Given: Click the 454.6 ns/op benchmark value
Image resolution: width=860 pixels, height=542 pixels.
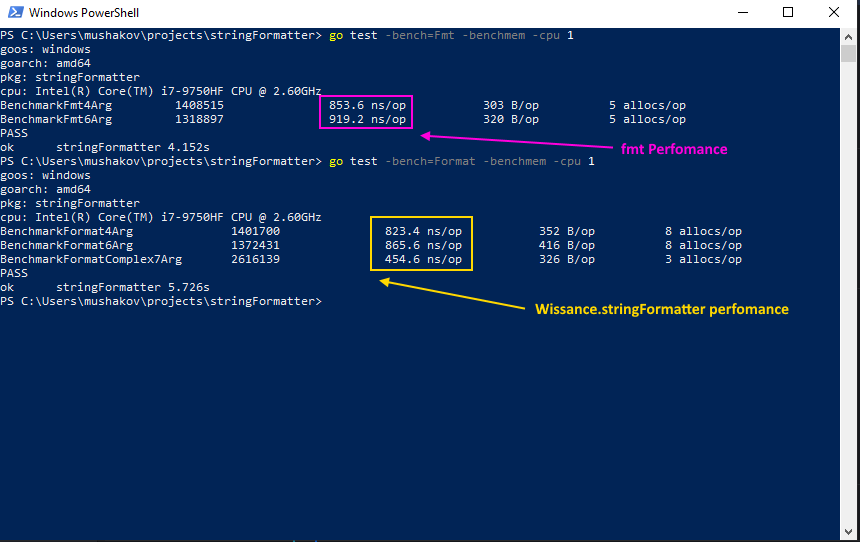Looking at the screenshot, I should point(423,259).
